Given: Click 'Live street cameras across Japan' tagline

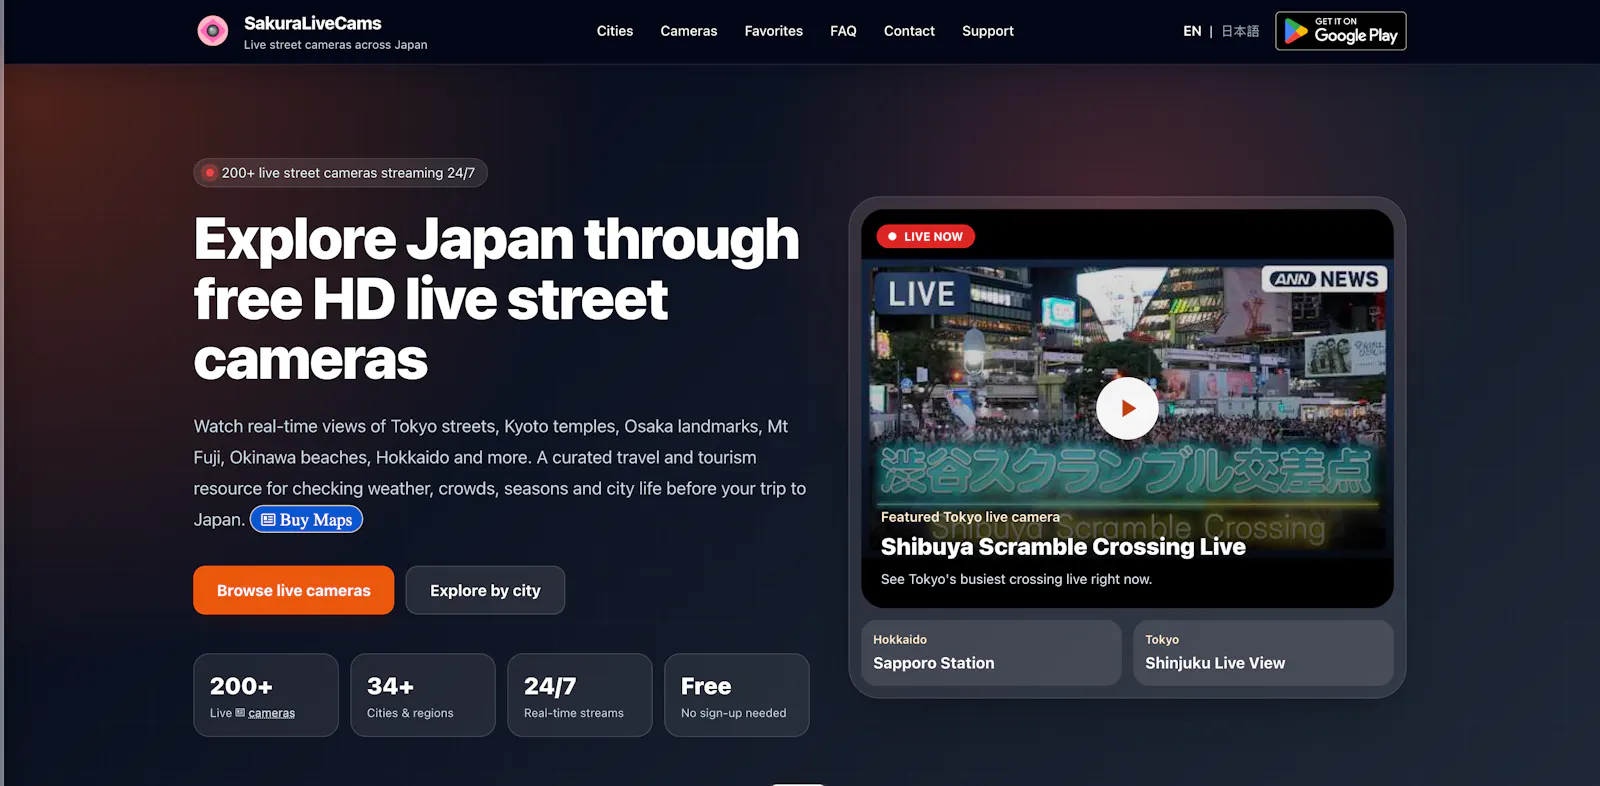Looking at the screenshot, I should coord(335,45).
